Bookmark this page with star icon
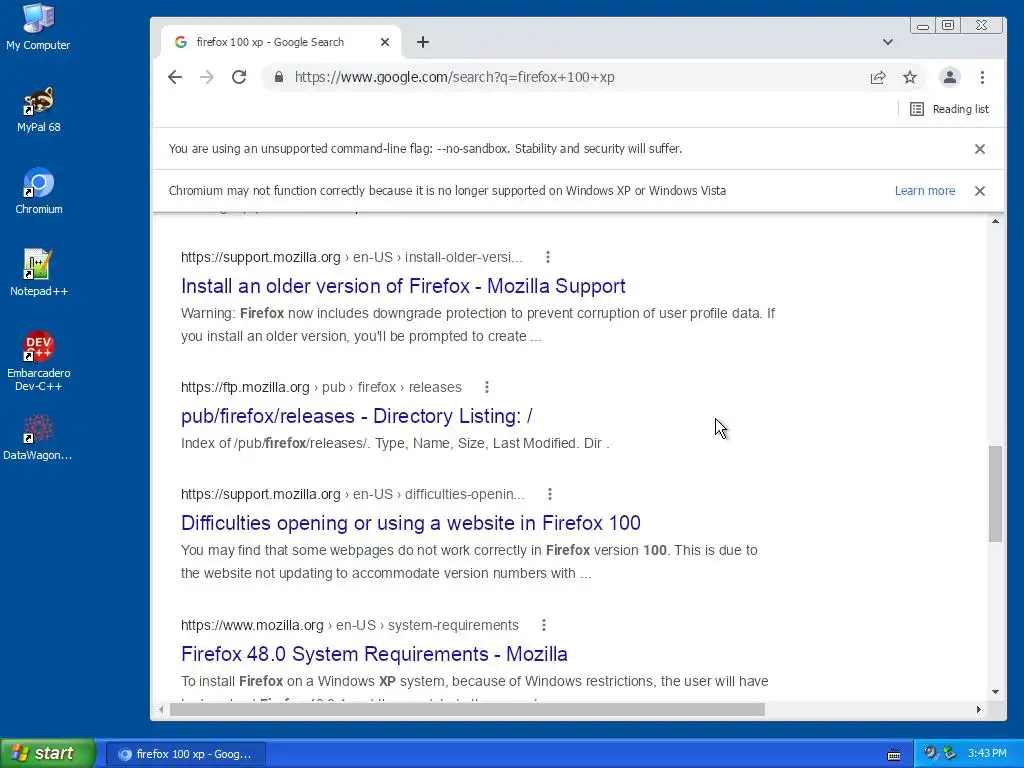Image resolution: width=1024 pixels, height=768 pixels. pyautogui.click(x=910, y=78)
